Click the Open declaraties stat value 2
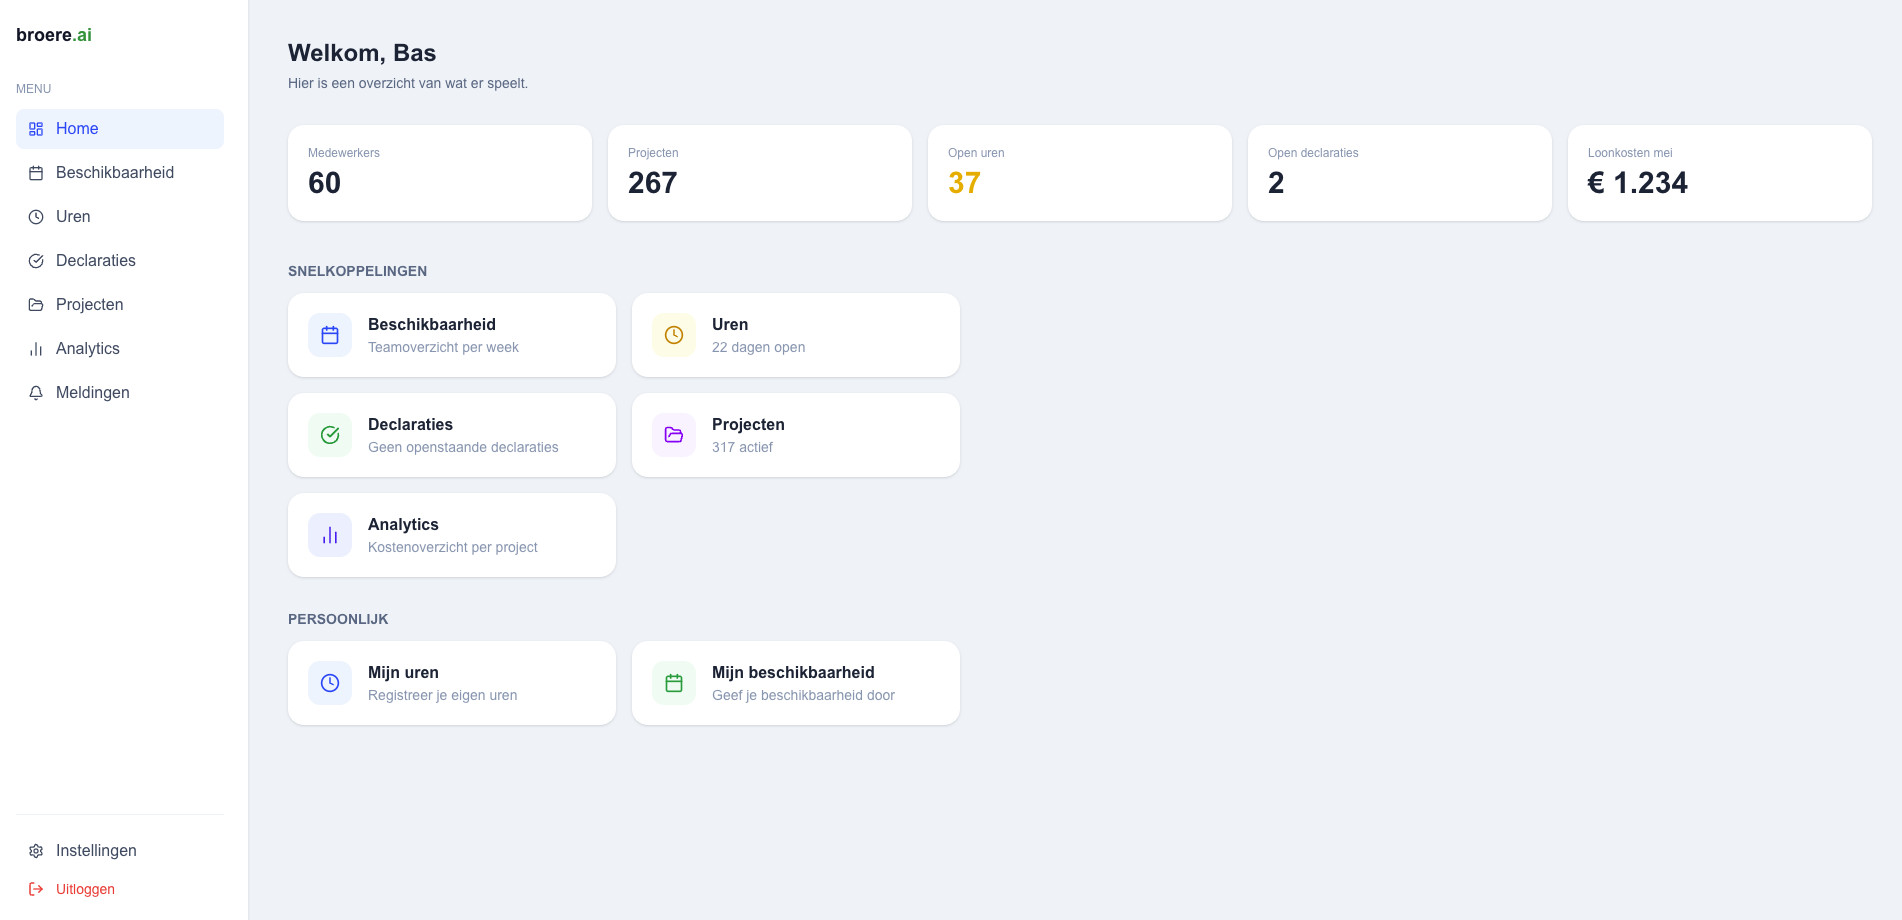1902x920 pixels. coord(1276,183)
